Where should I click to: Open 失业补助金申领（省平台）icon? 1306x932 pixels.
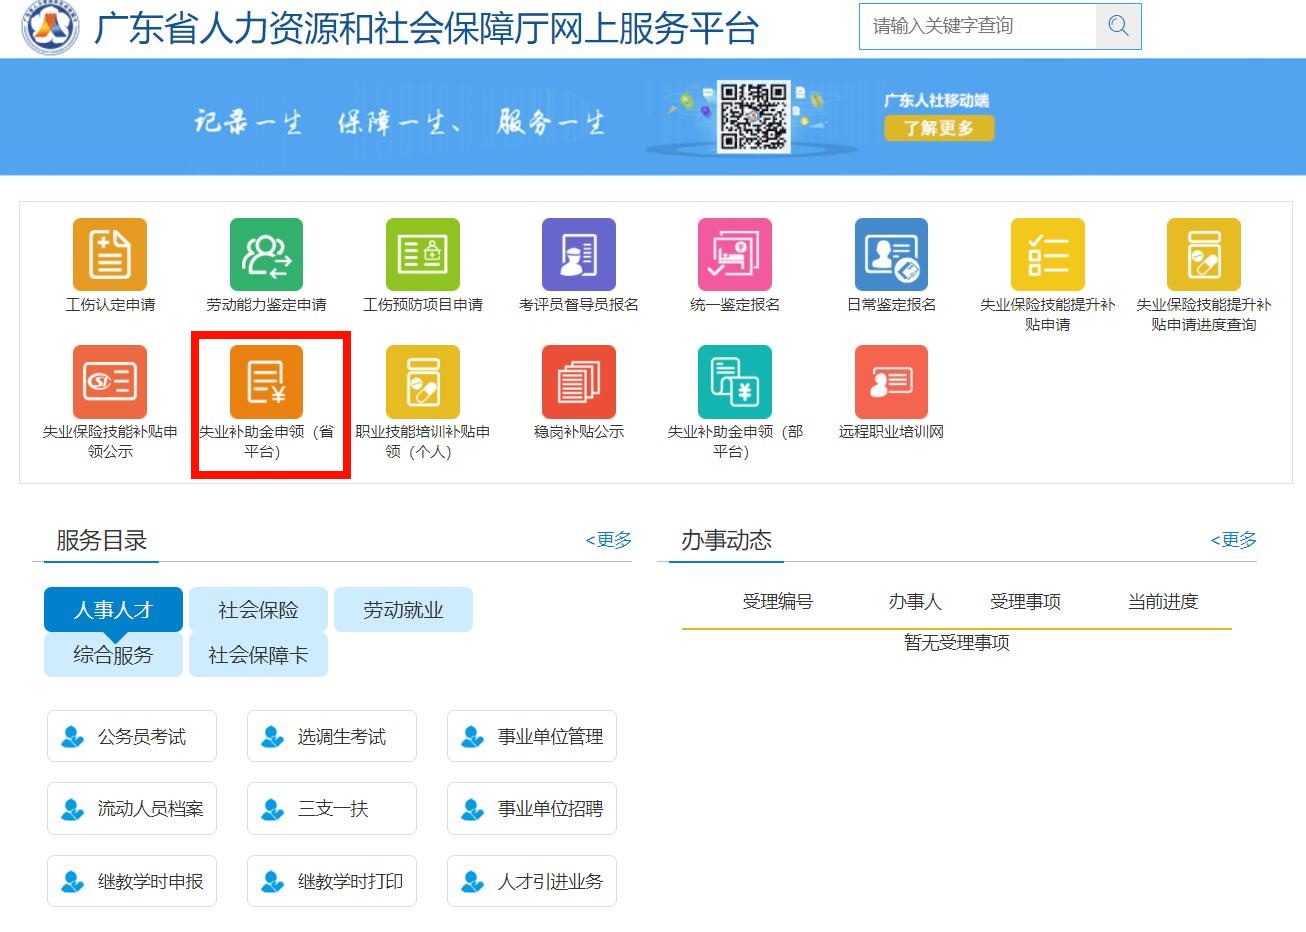coord(266,382)
